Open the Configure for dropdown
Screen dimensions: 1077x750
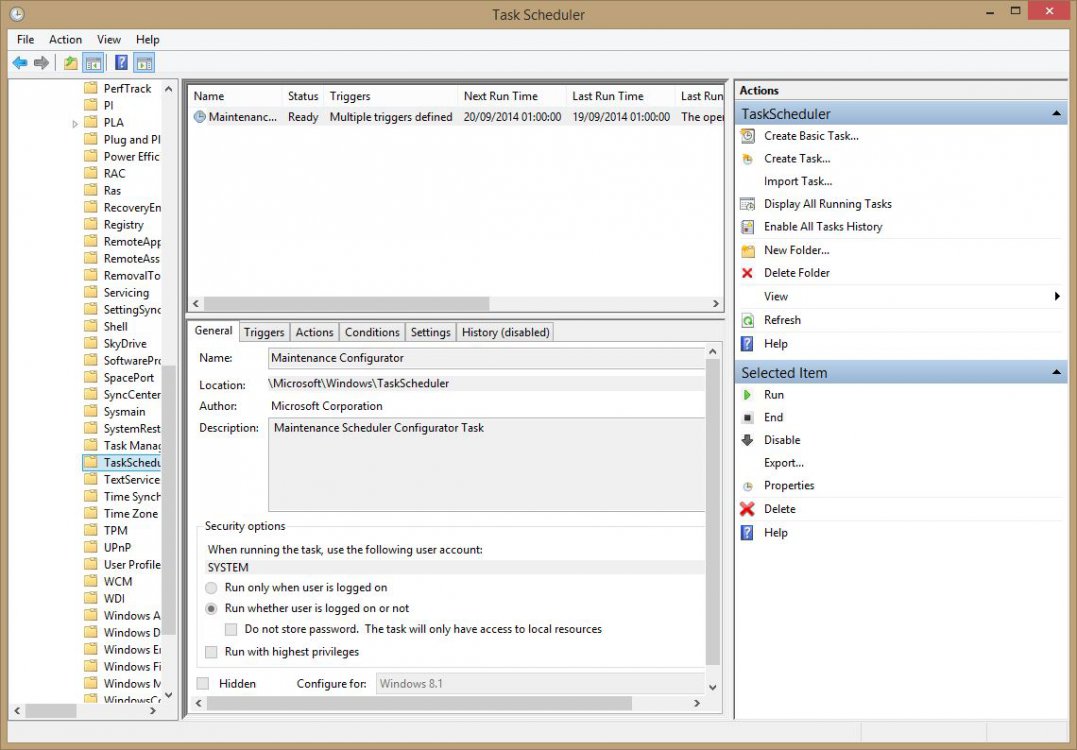tap(541, 684)
